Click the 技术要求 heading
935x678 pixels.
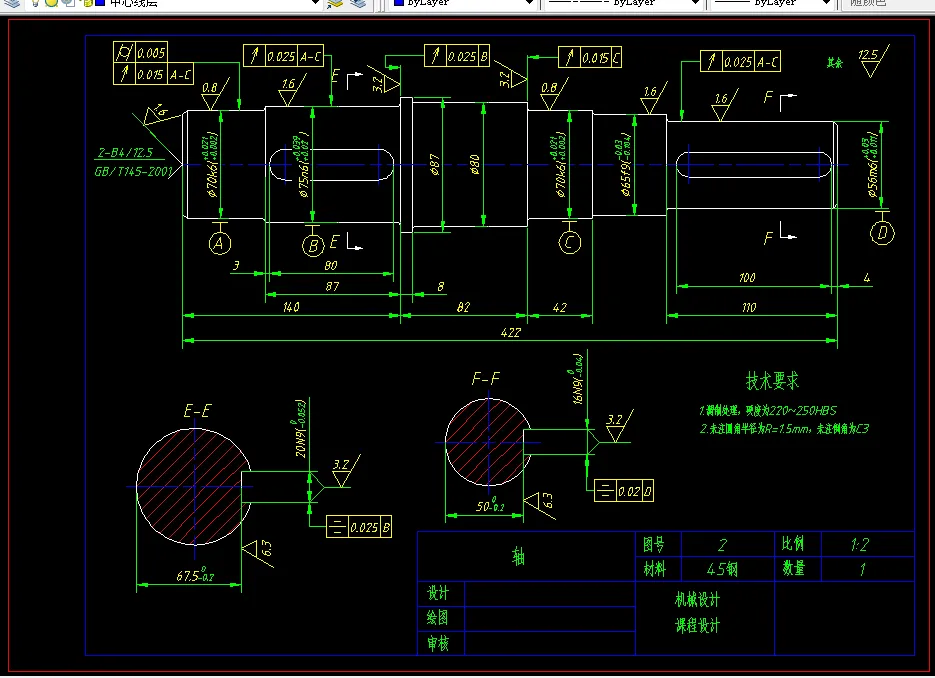tap(772, 380)
